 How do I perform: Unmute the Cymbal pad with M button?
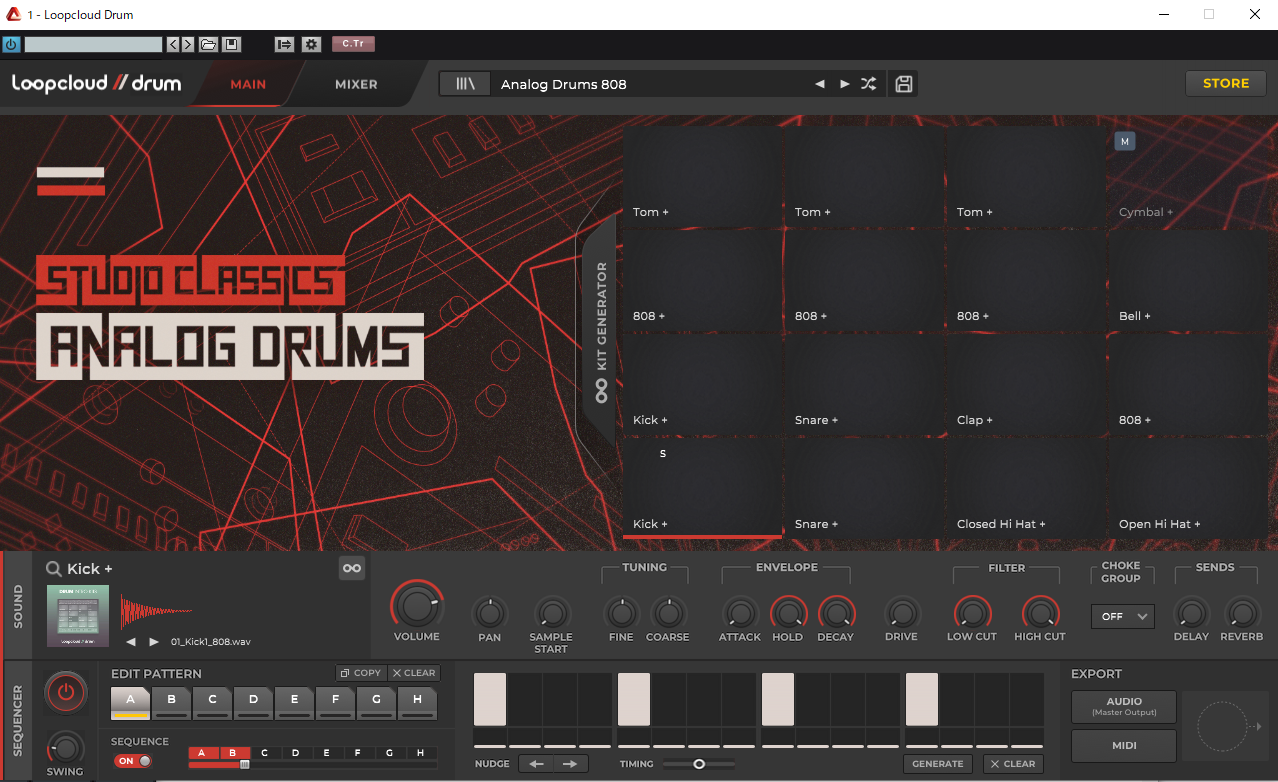point(1125,142)
